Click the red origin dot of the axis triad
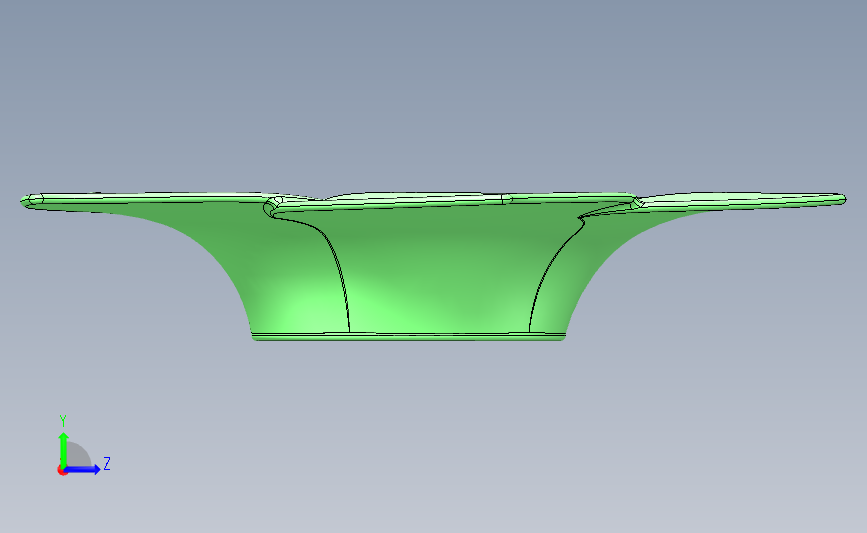The width and height of the screenshot is (867, 533). pyautogui.click(x=62, y=471)
